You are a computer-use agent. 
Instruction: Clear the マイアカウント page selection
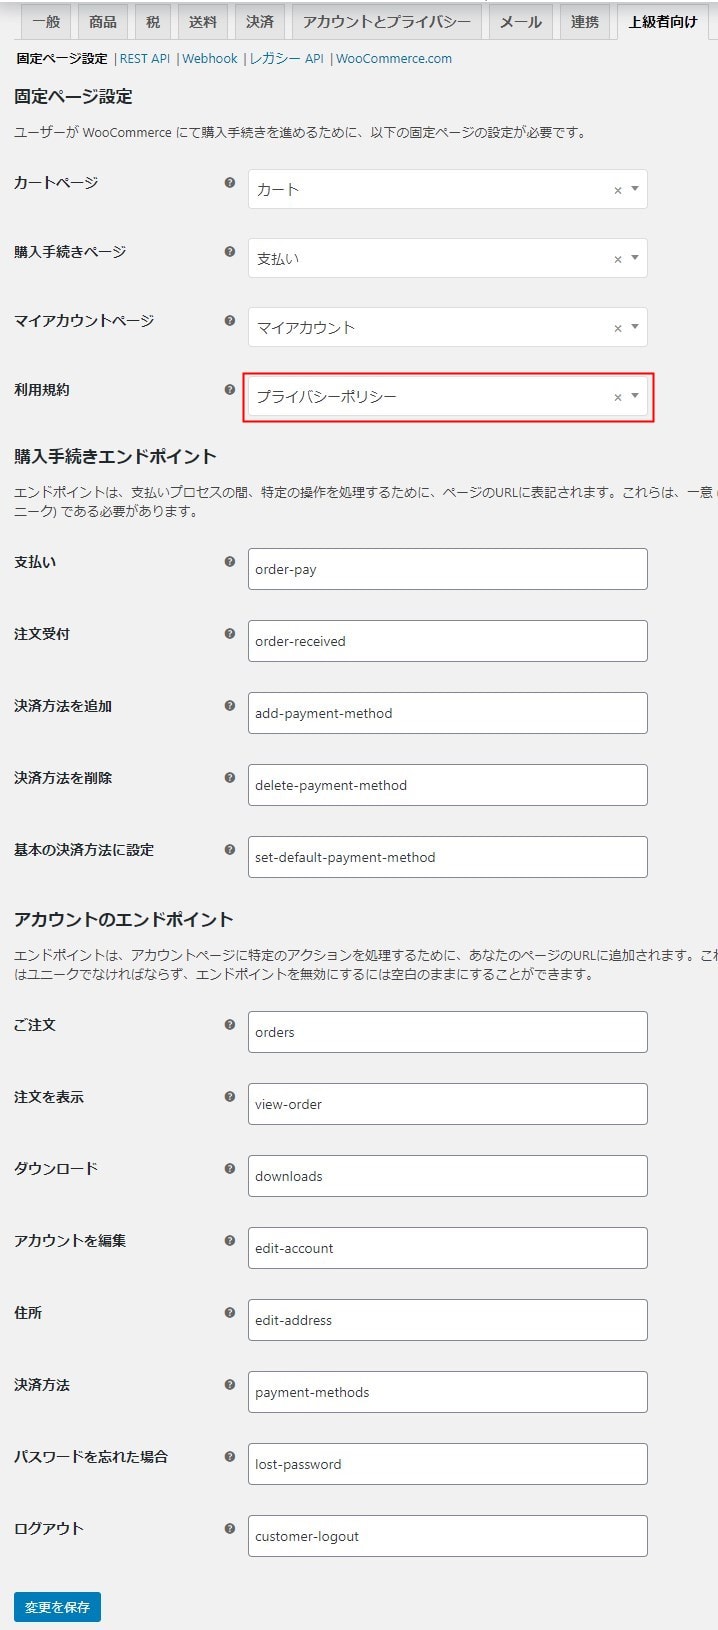click(617, 328)
